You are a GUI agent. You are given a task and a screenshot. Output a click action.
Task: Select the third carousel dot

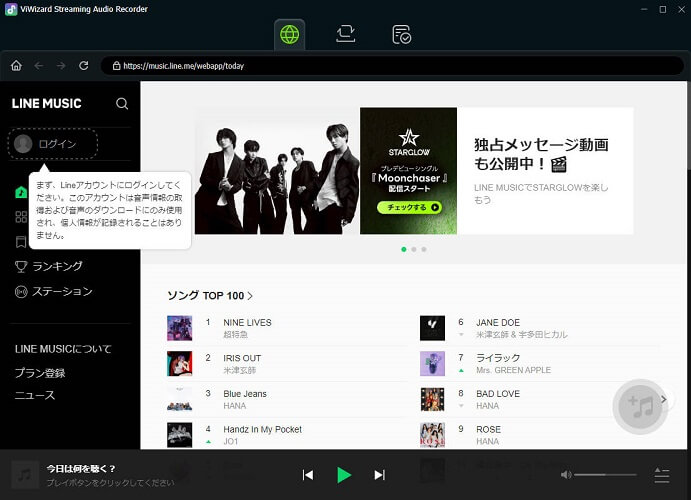[424, 249]
